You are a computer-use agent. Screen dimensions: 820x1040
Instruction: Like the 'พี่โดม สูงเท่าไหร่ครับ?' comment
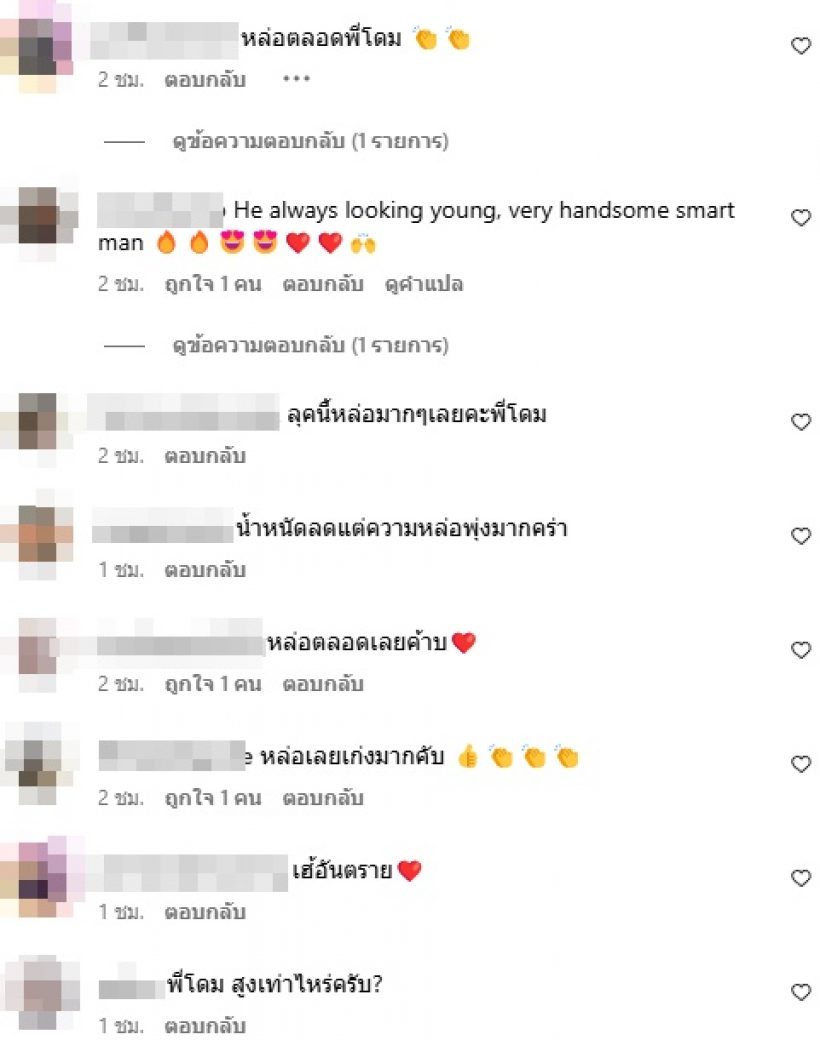coord(801,992)
